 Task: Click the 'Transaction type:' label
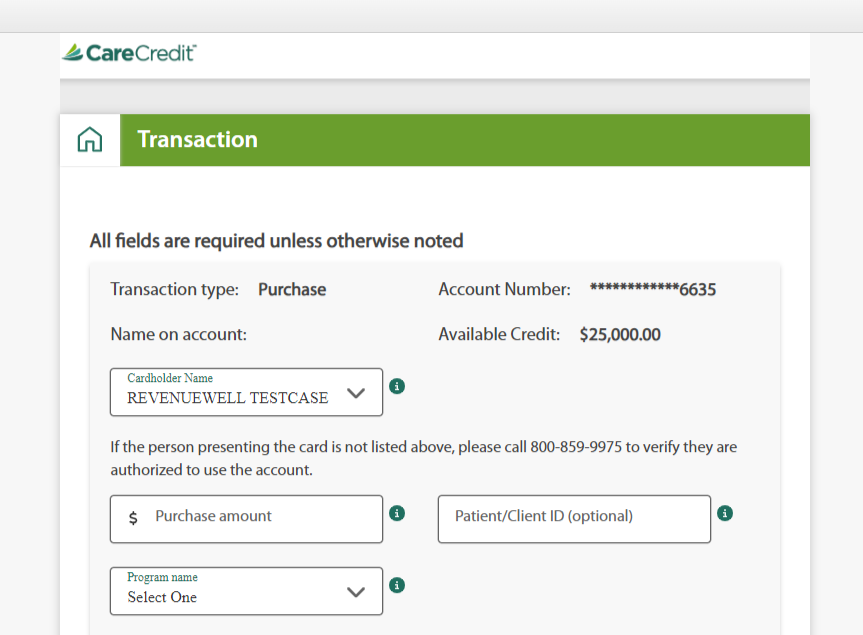click(174, 289)
